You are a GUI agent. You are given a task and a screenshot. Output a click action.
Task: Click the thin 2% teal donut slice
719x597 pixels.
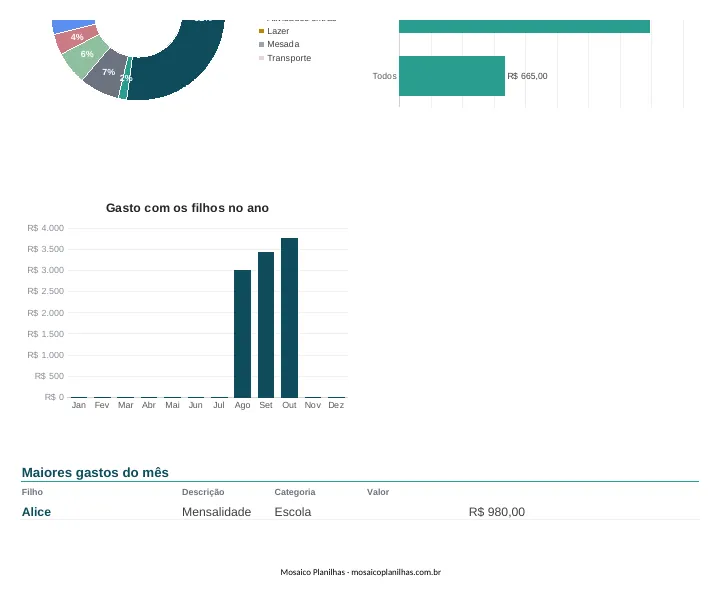[125, 78]
